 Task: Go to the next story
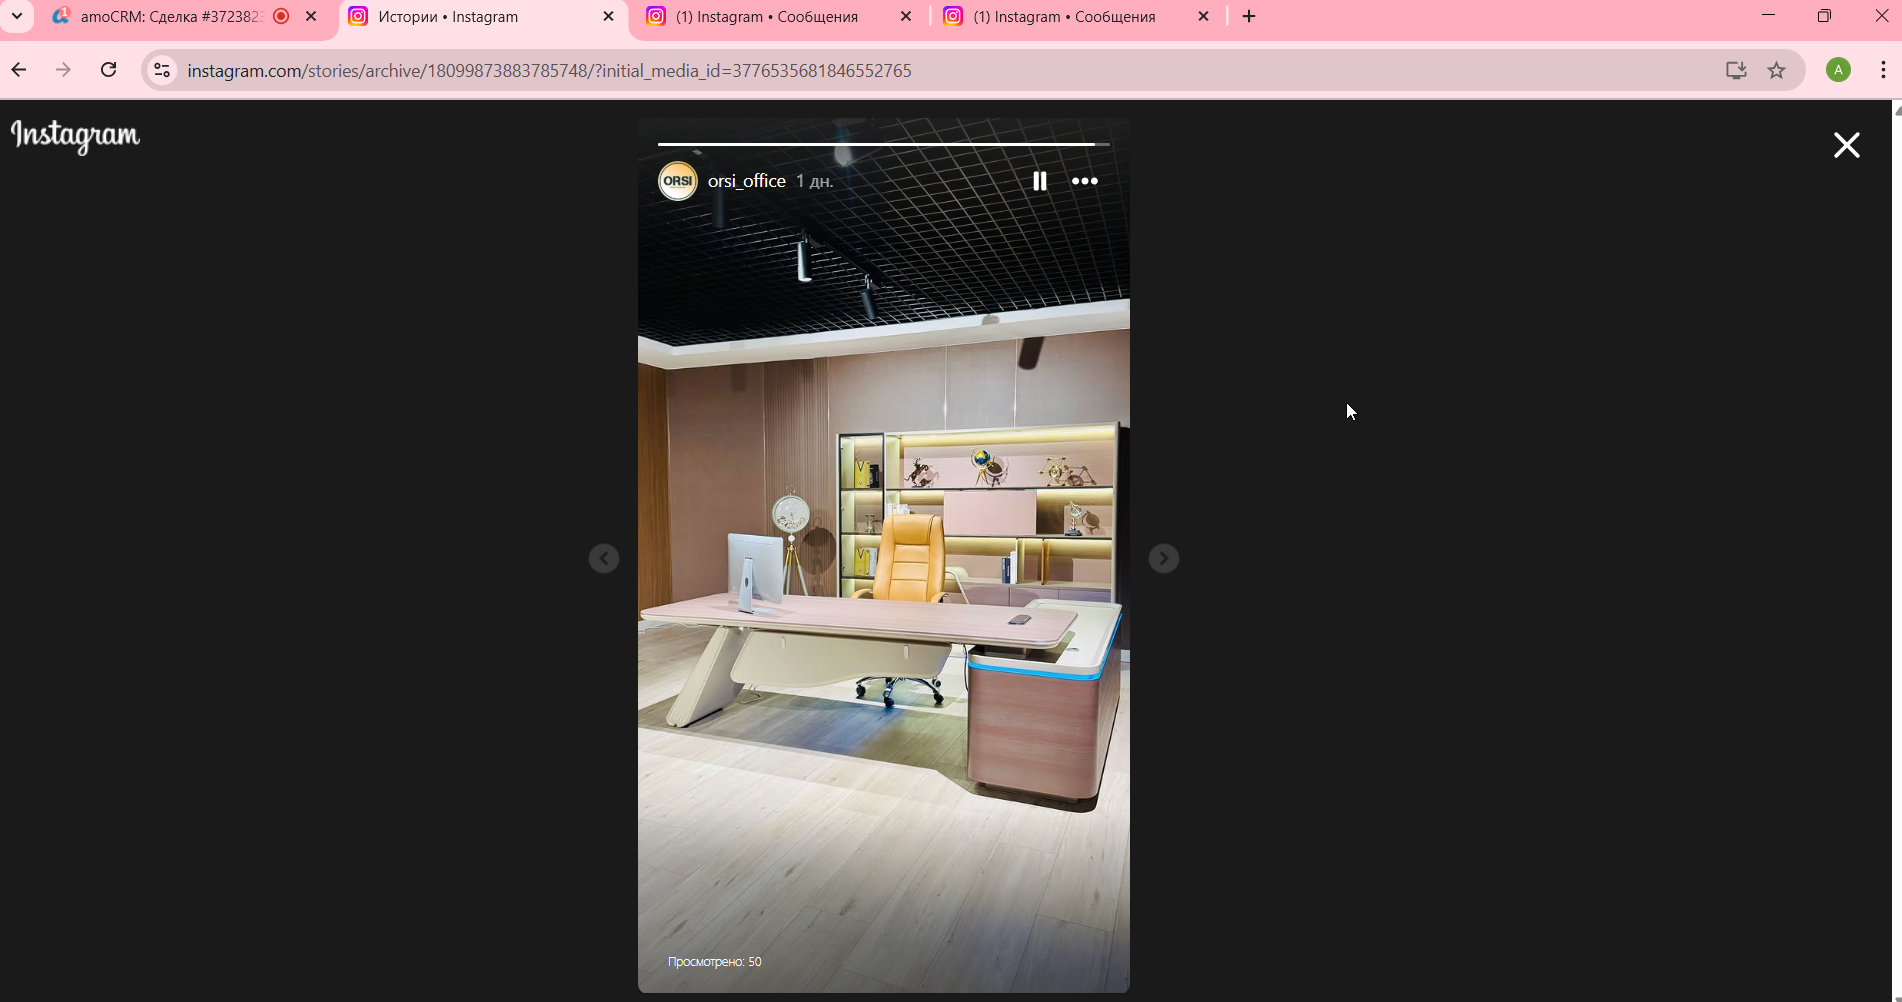(x=1163, y=558)
